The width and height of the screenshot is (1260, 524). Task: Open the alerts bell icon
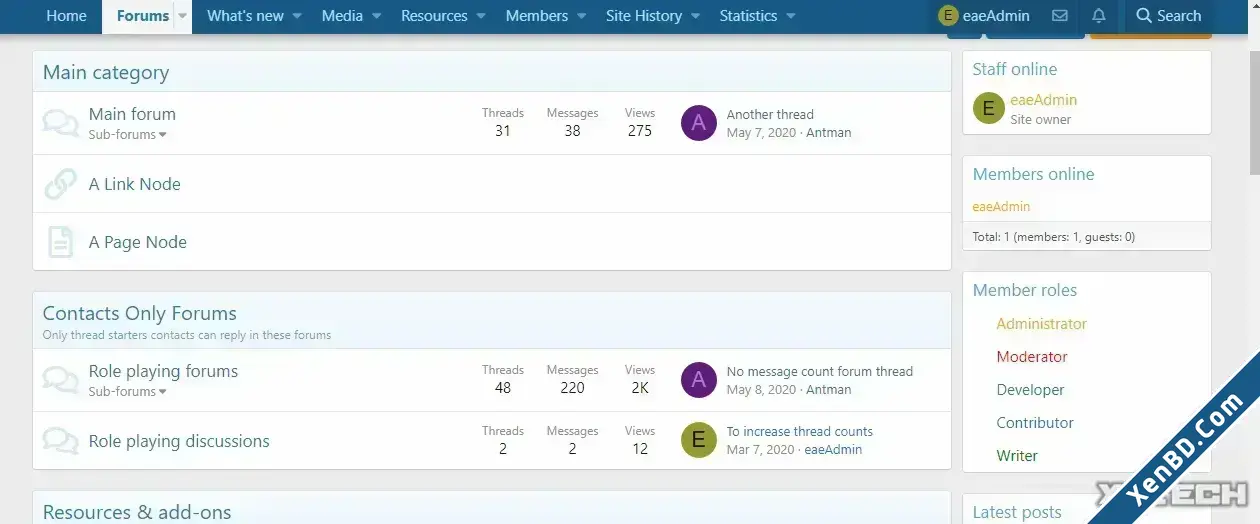tap(1099, 16)
